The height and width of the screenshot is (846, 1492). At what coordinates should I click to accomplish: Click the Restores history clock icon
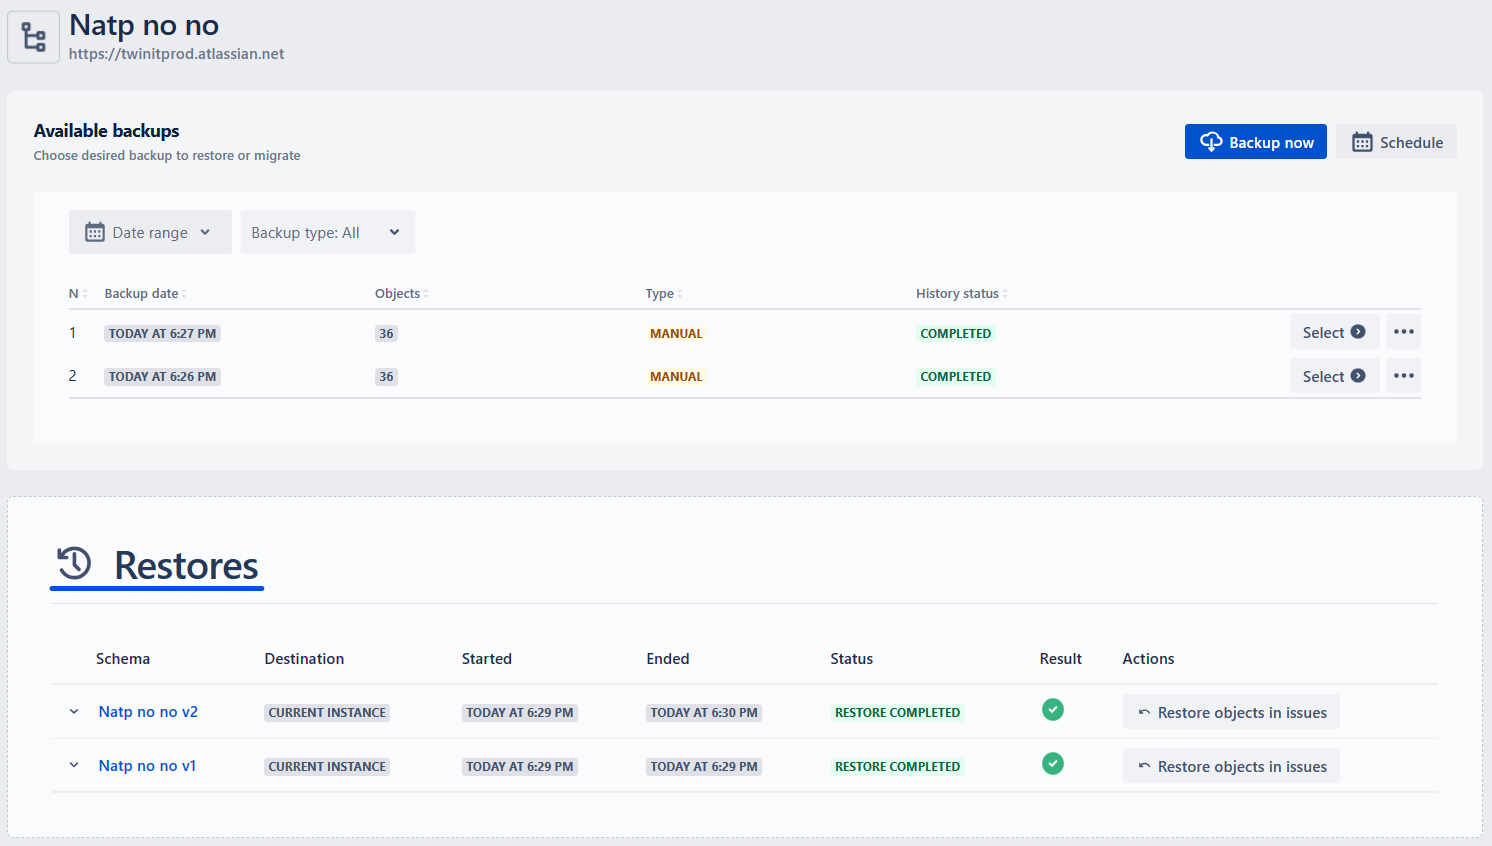tap(74, 564)
